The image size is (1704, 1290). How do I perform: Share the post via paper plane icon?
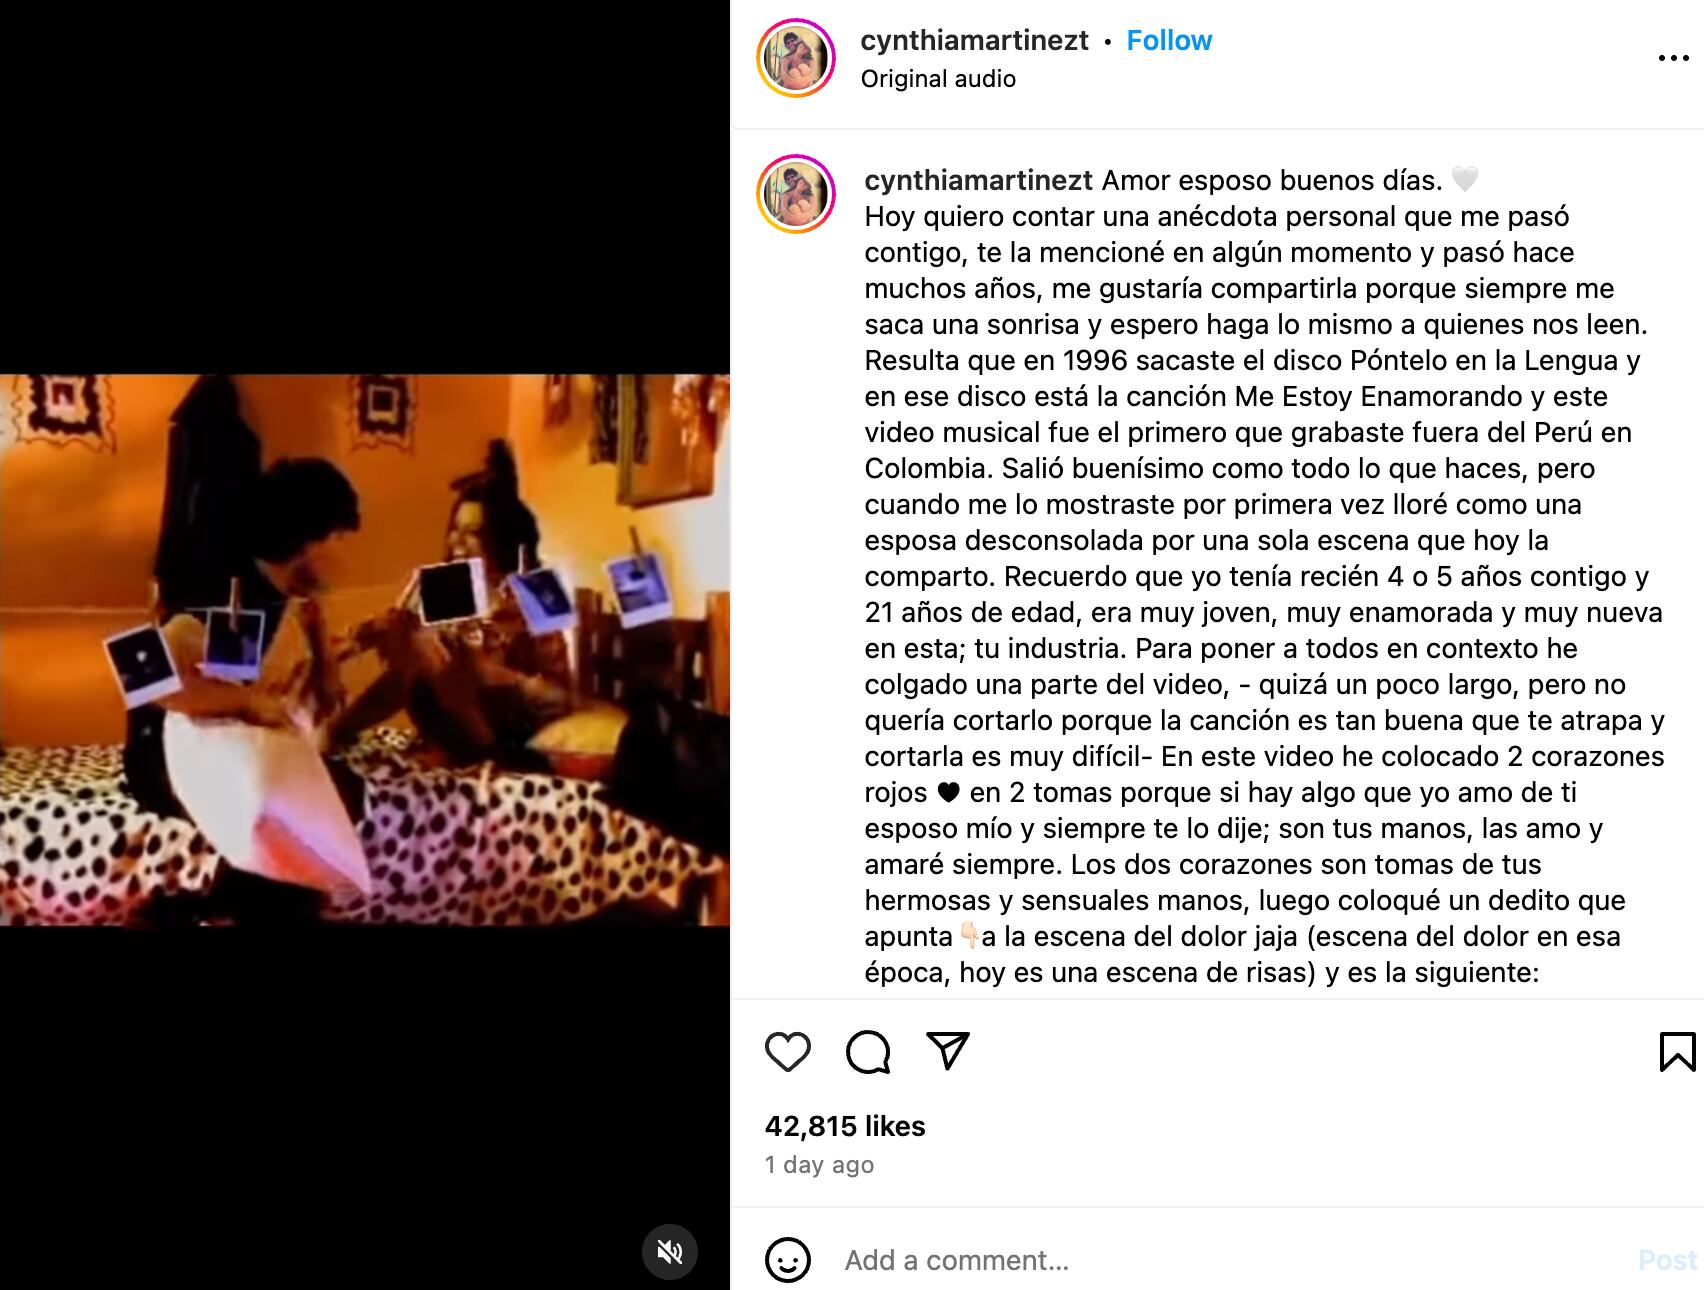point(947,1051)
